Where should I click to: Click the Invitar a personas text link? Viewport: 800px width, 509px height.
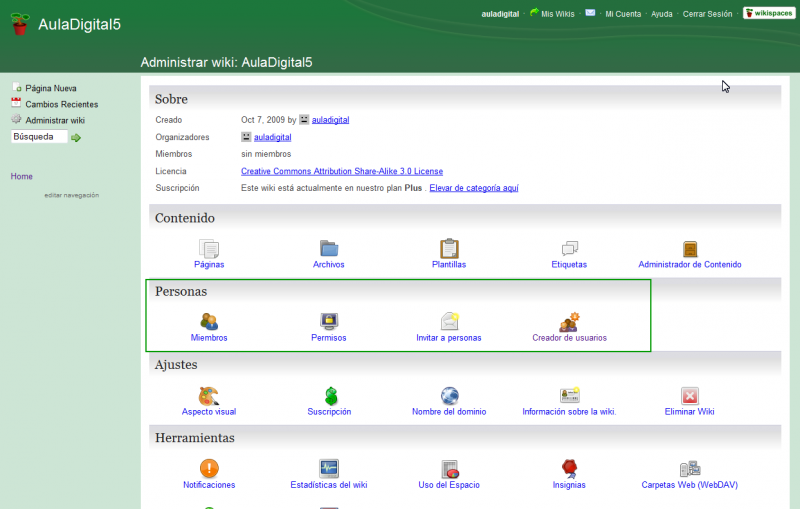(449, 338)
